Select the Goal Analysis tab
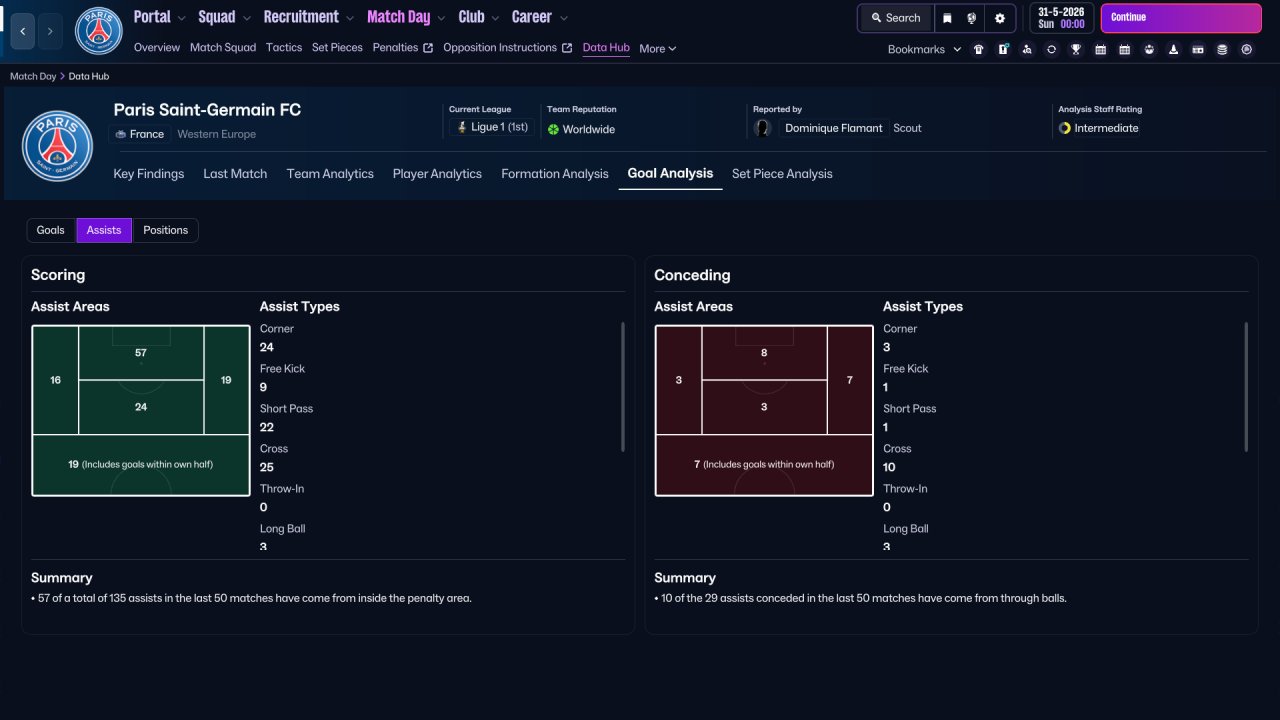This screenshot has width=1280, height=720. point(670,173)
